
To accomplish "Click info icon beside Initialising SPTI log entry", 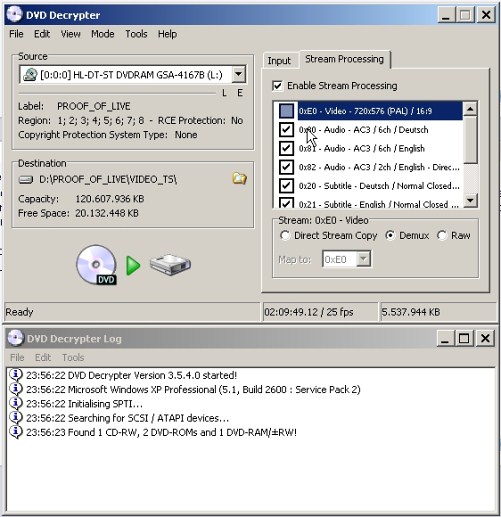I will 15,403.
